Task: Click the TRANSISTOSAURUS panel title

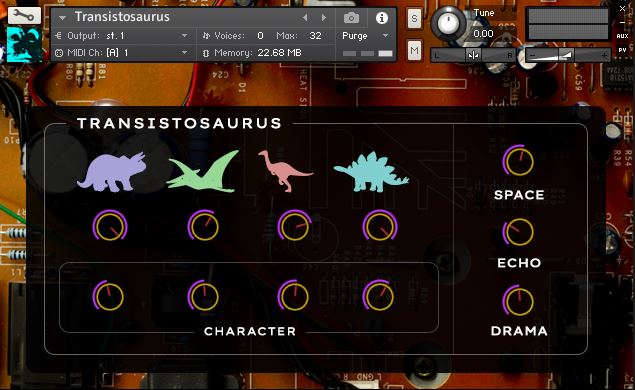Action: coord(179,123)
